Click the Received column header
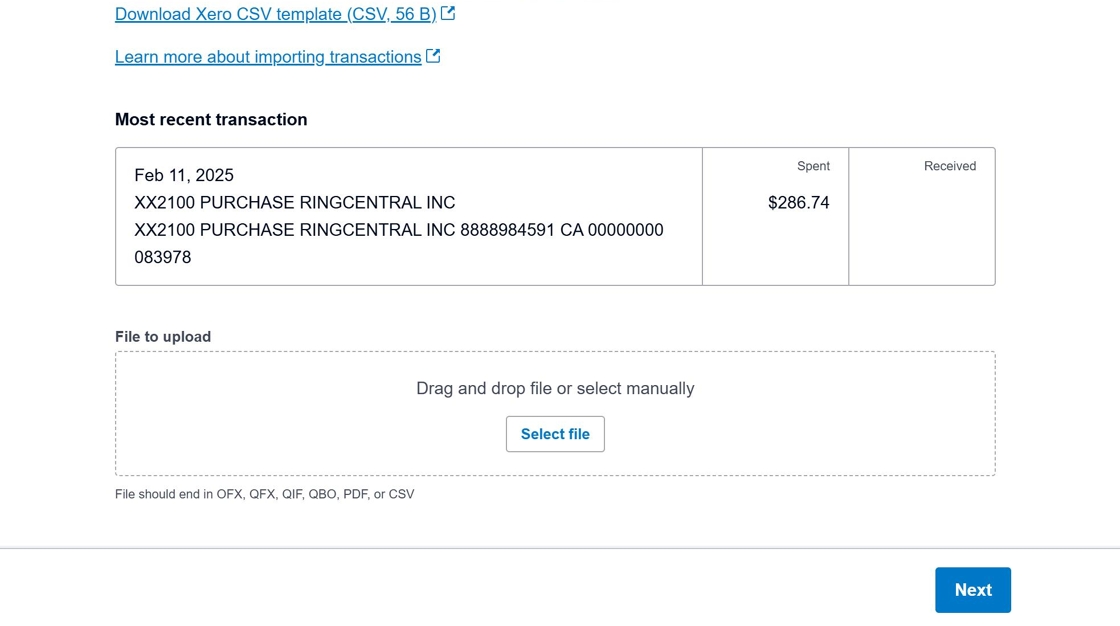Viewport: 1120px width, 626px height. click(x=949, y=166)
